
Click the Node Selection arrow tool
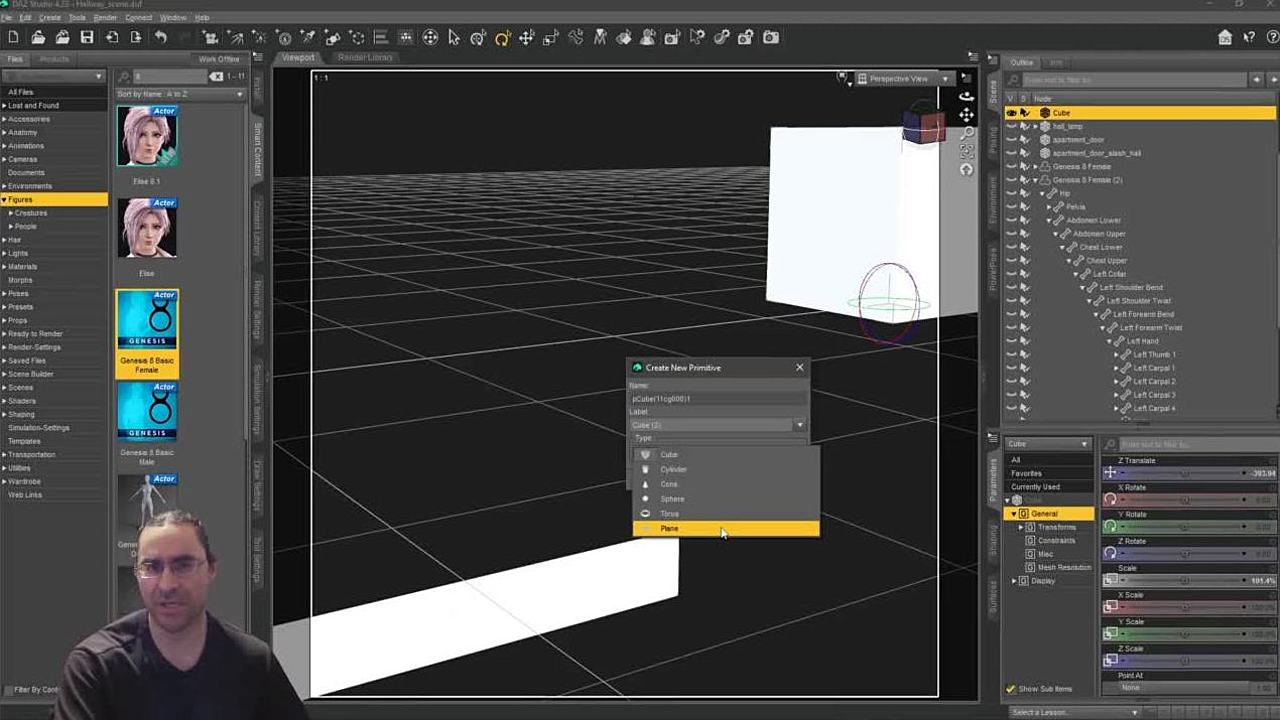tap(454, 38)
